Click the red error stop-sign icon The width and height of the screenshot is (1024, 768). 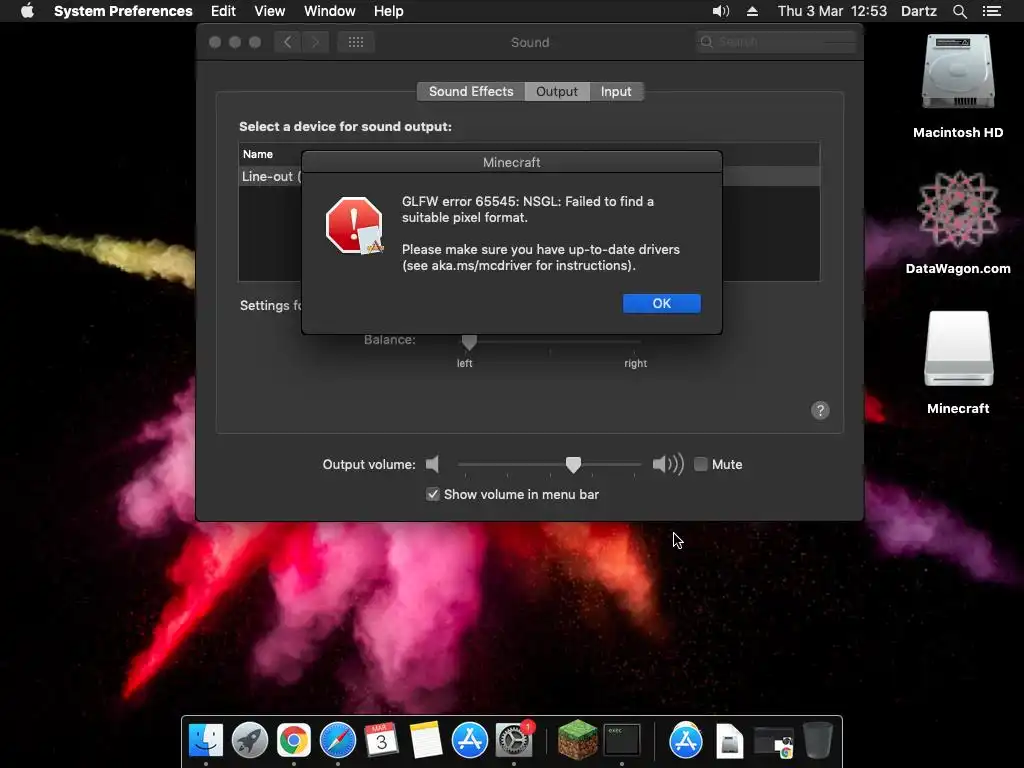tap(355, 225)
